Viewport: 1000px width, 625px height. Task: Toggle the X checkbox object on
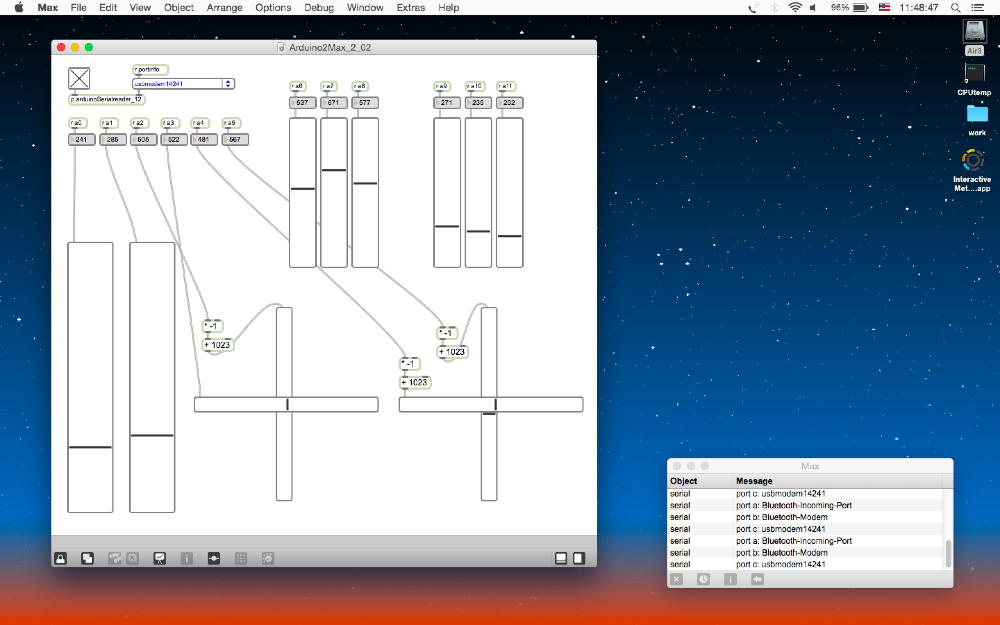(79, 79)
